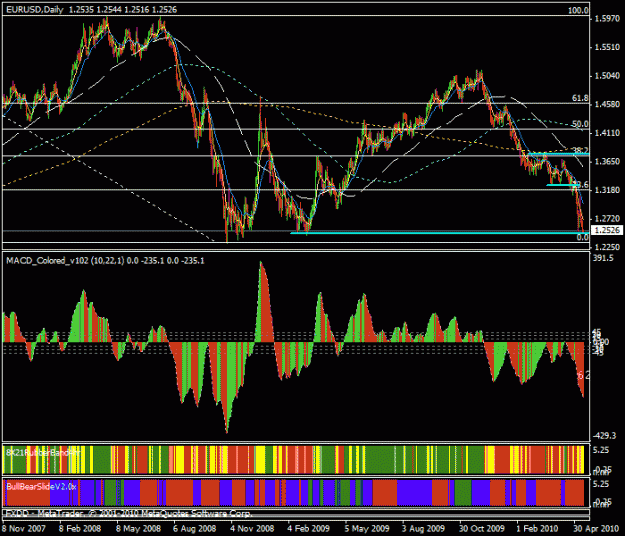This screenshot has width=625, height=536.
Task: Click the 30 Oct 2009 date label
Action: point(482,529)
